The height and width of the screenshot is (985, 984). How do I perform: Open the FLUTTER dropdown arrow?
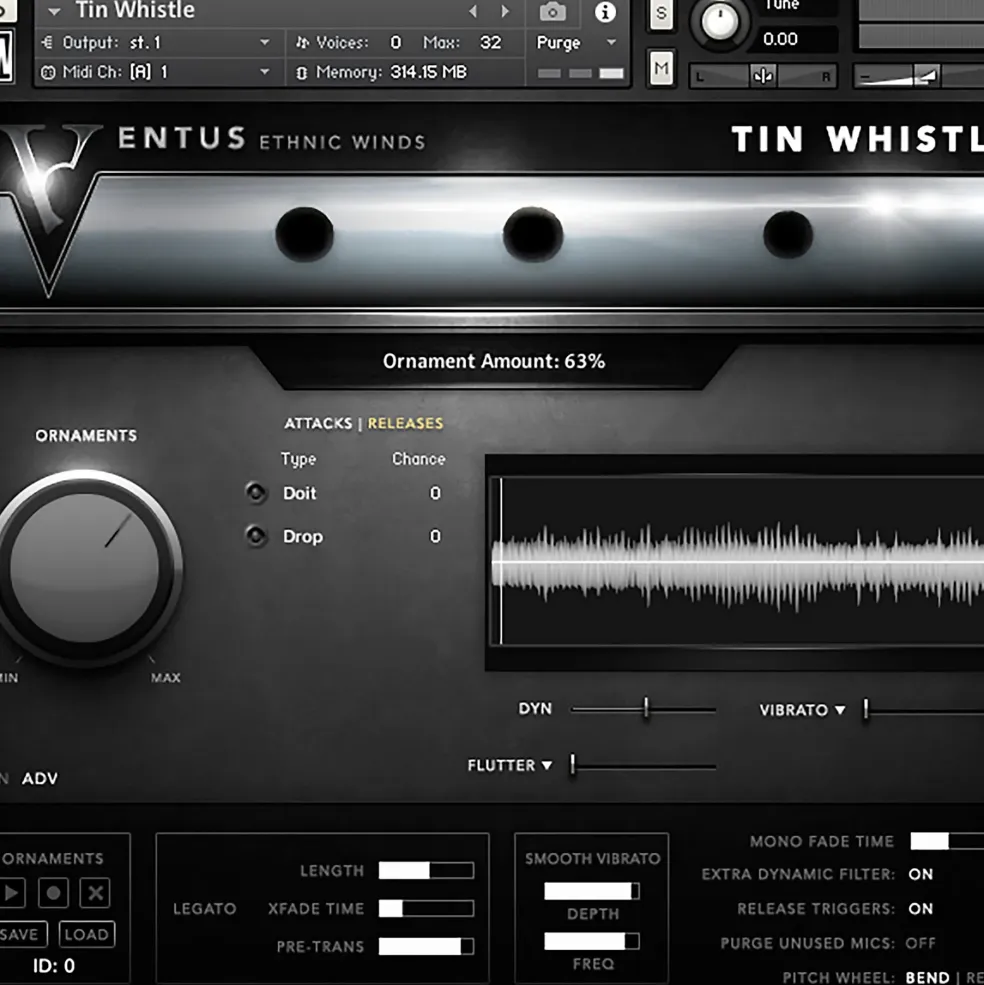(x=547, y=766)
